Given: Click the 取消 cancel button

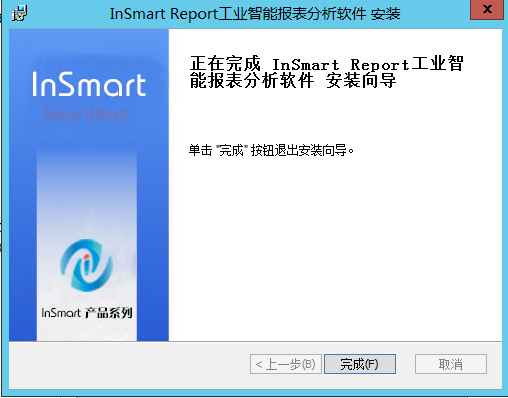Looking at the screenshot, I should pyautogui.click(x=451, y=364).
